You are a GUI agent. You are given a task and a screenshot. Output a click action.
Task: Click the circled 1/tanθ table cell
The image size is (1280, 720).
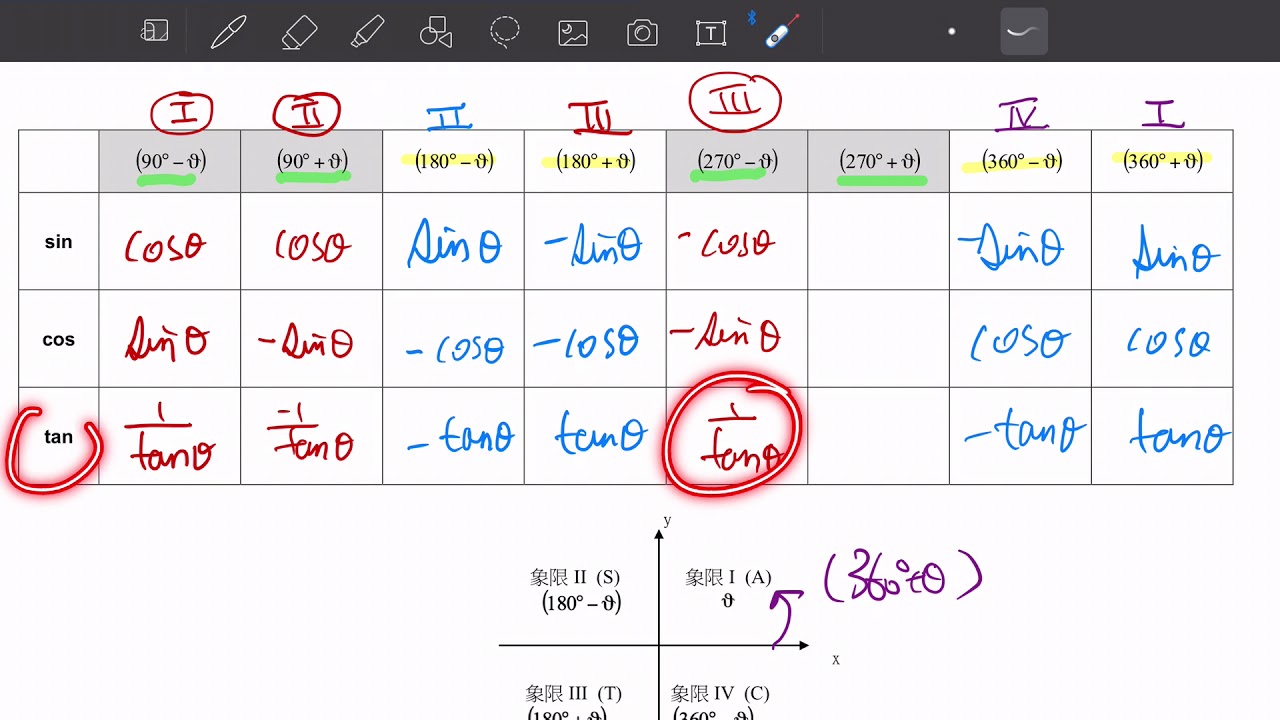pos(735,435)
